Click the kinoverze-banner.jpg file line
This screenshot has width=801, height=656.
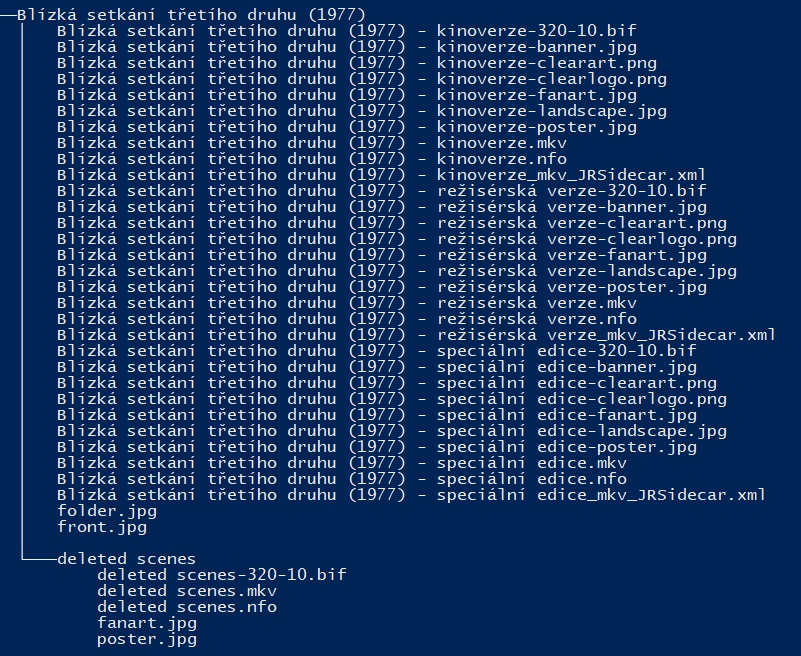tap(346, 47)
